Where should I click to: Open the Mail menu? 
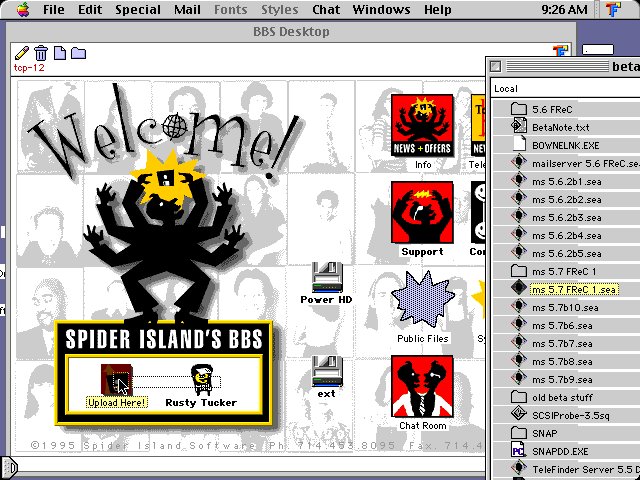point(187,9)
